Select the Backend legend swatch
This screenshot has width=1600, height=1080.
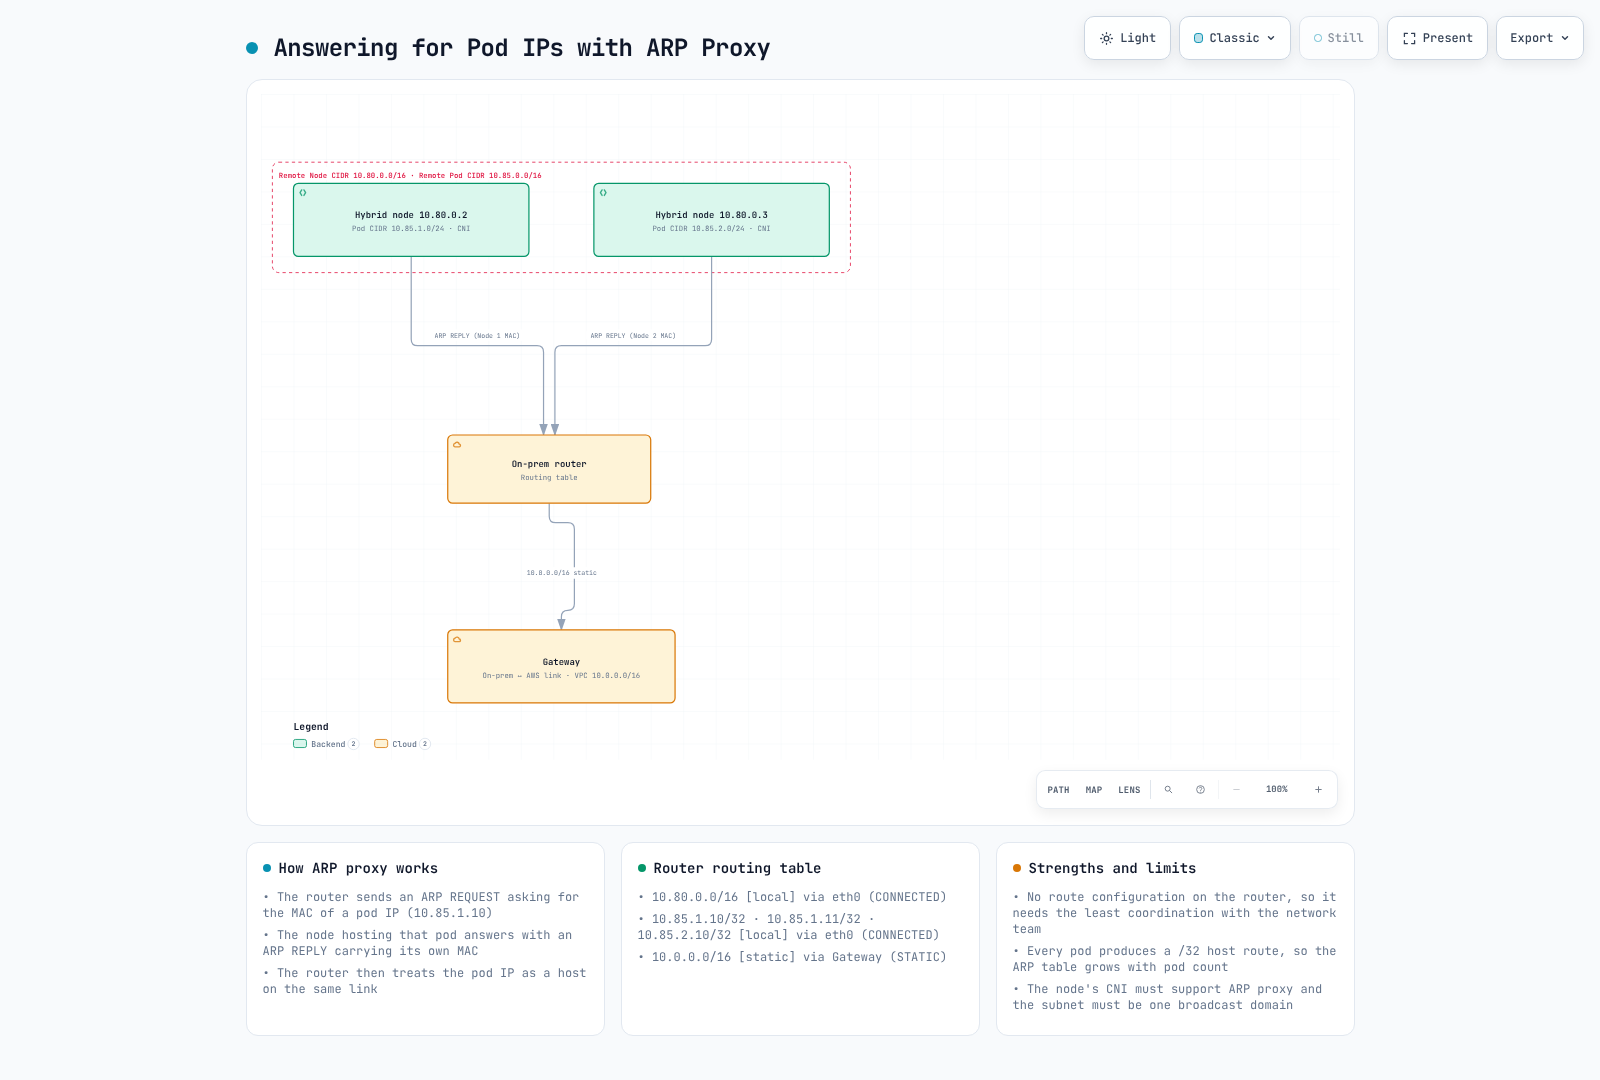pyautogui.click(x=300, y=744)
